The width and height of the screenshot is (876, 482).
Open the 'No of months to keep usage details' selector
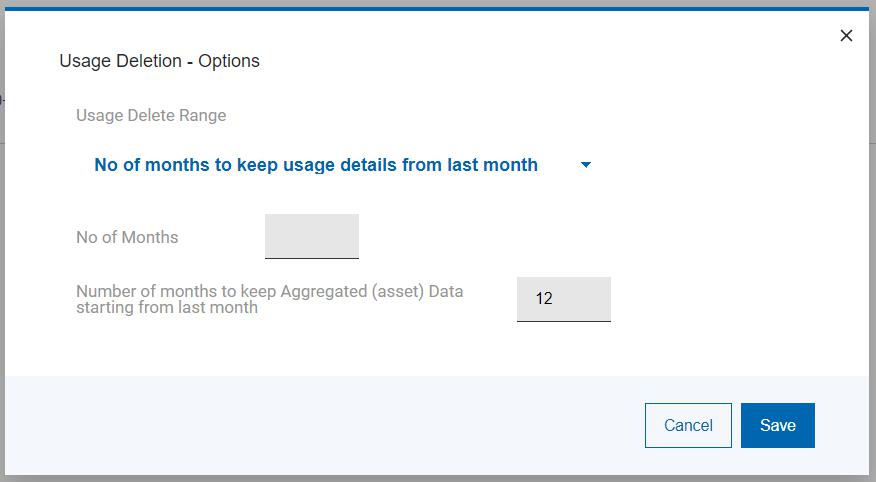pyautogui.click(x=316, y=165)
